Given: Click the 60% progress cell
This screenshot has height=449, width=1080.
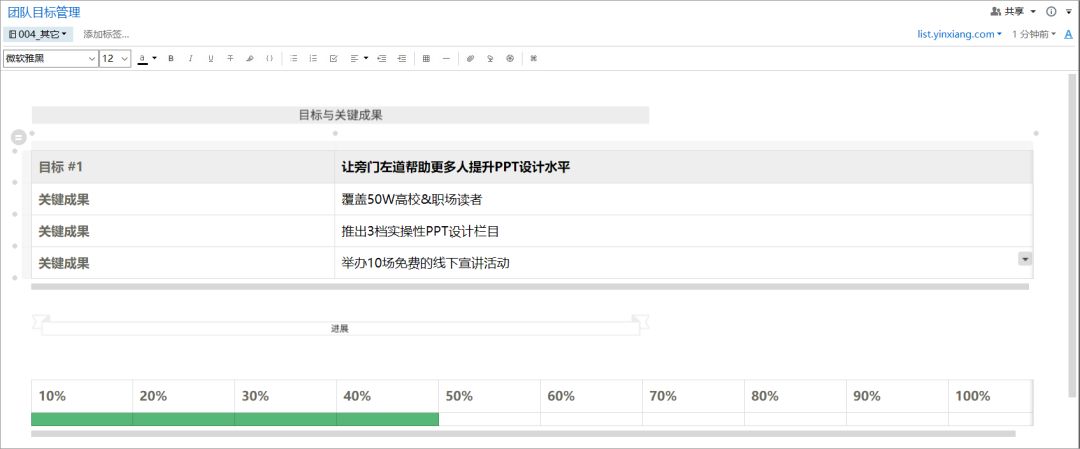Looking at the screenshot, I should click(x=591, y=396).
